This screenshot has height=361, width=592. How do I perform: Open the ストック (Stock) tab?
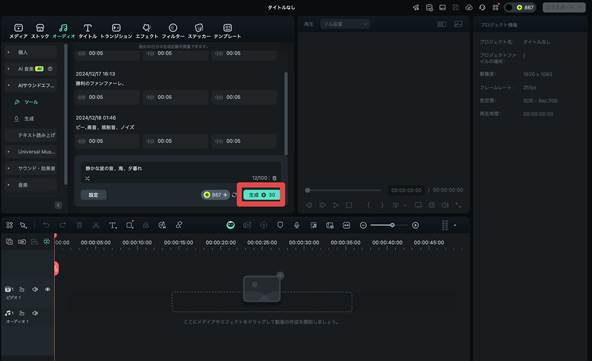click(40, 31)
